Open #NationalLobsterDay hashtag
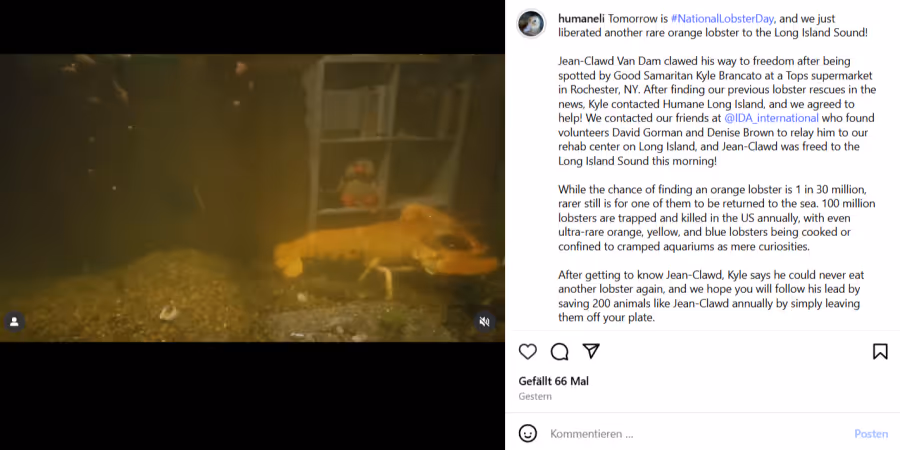Viewport: 900px width, 450px height. click(722, 18)
